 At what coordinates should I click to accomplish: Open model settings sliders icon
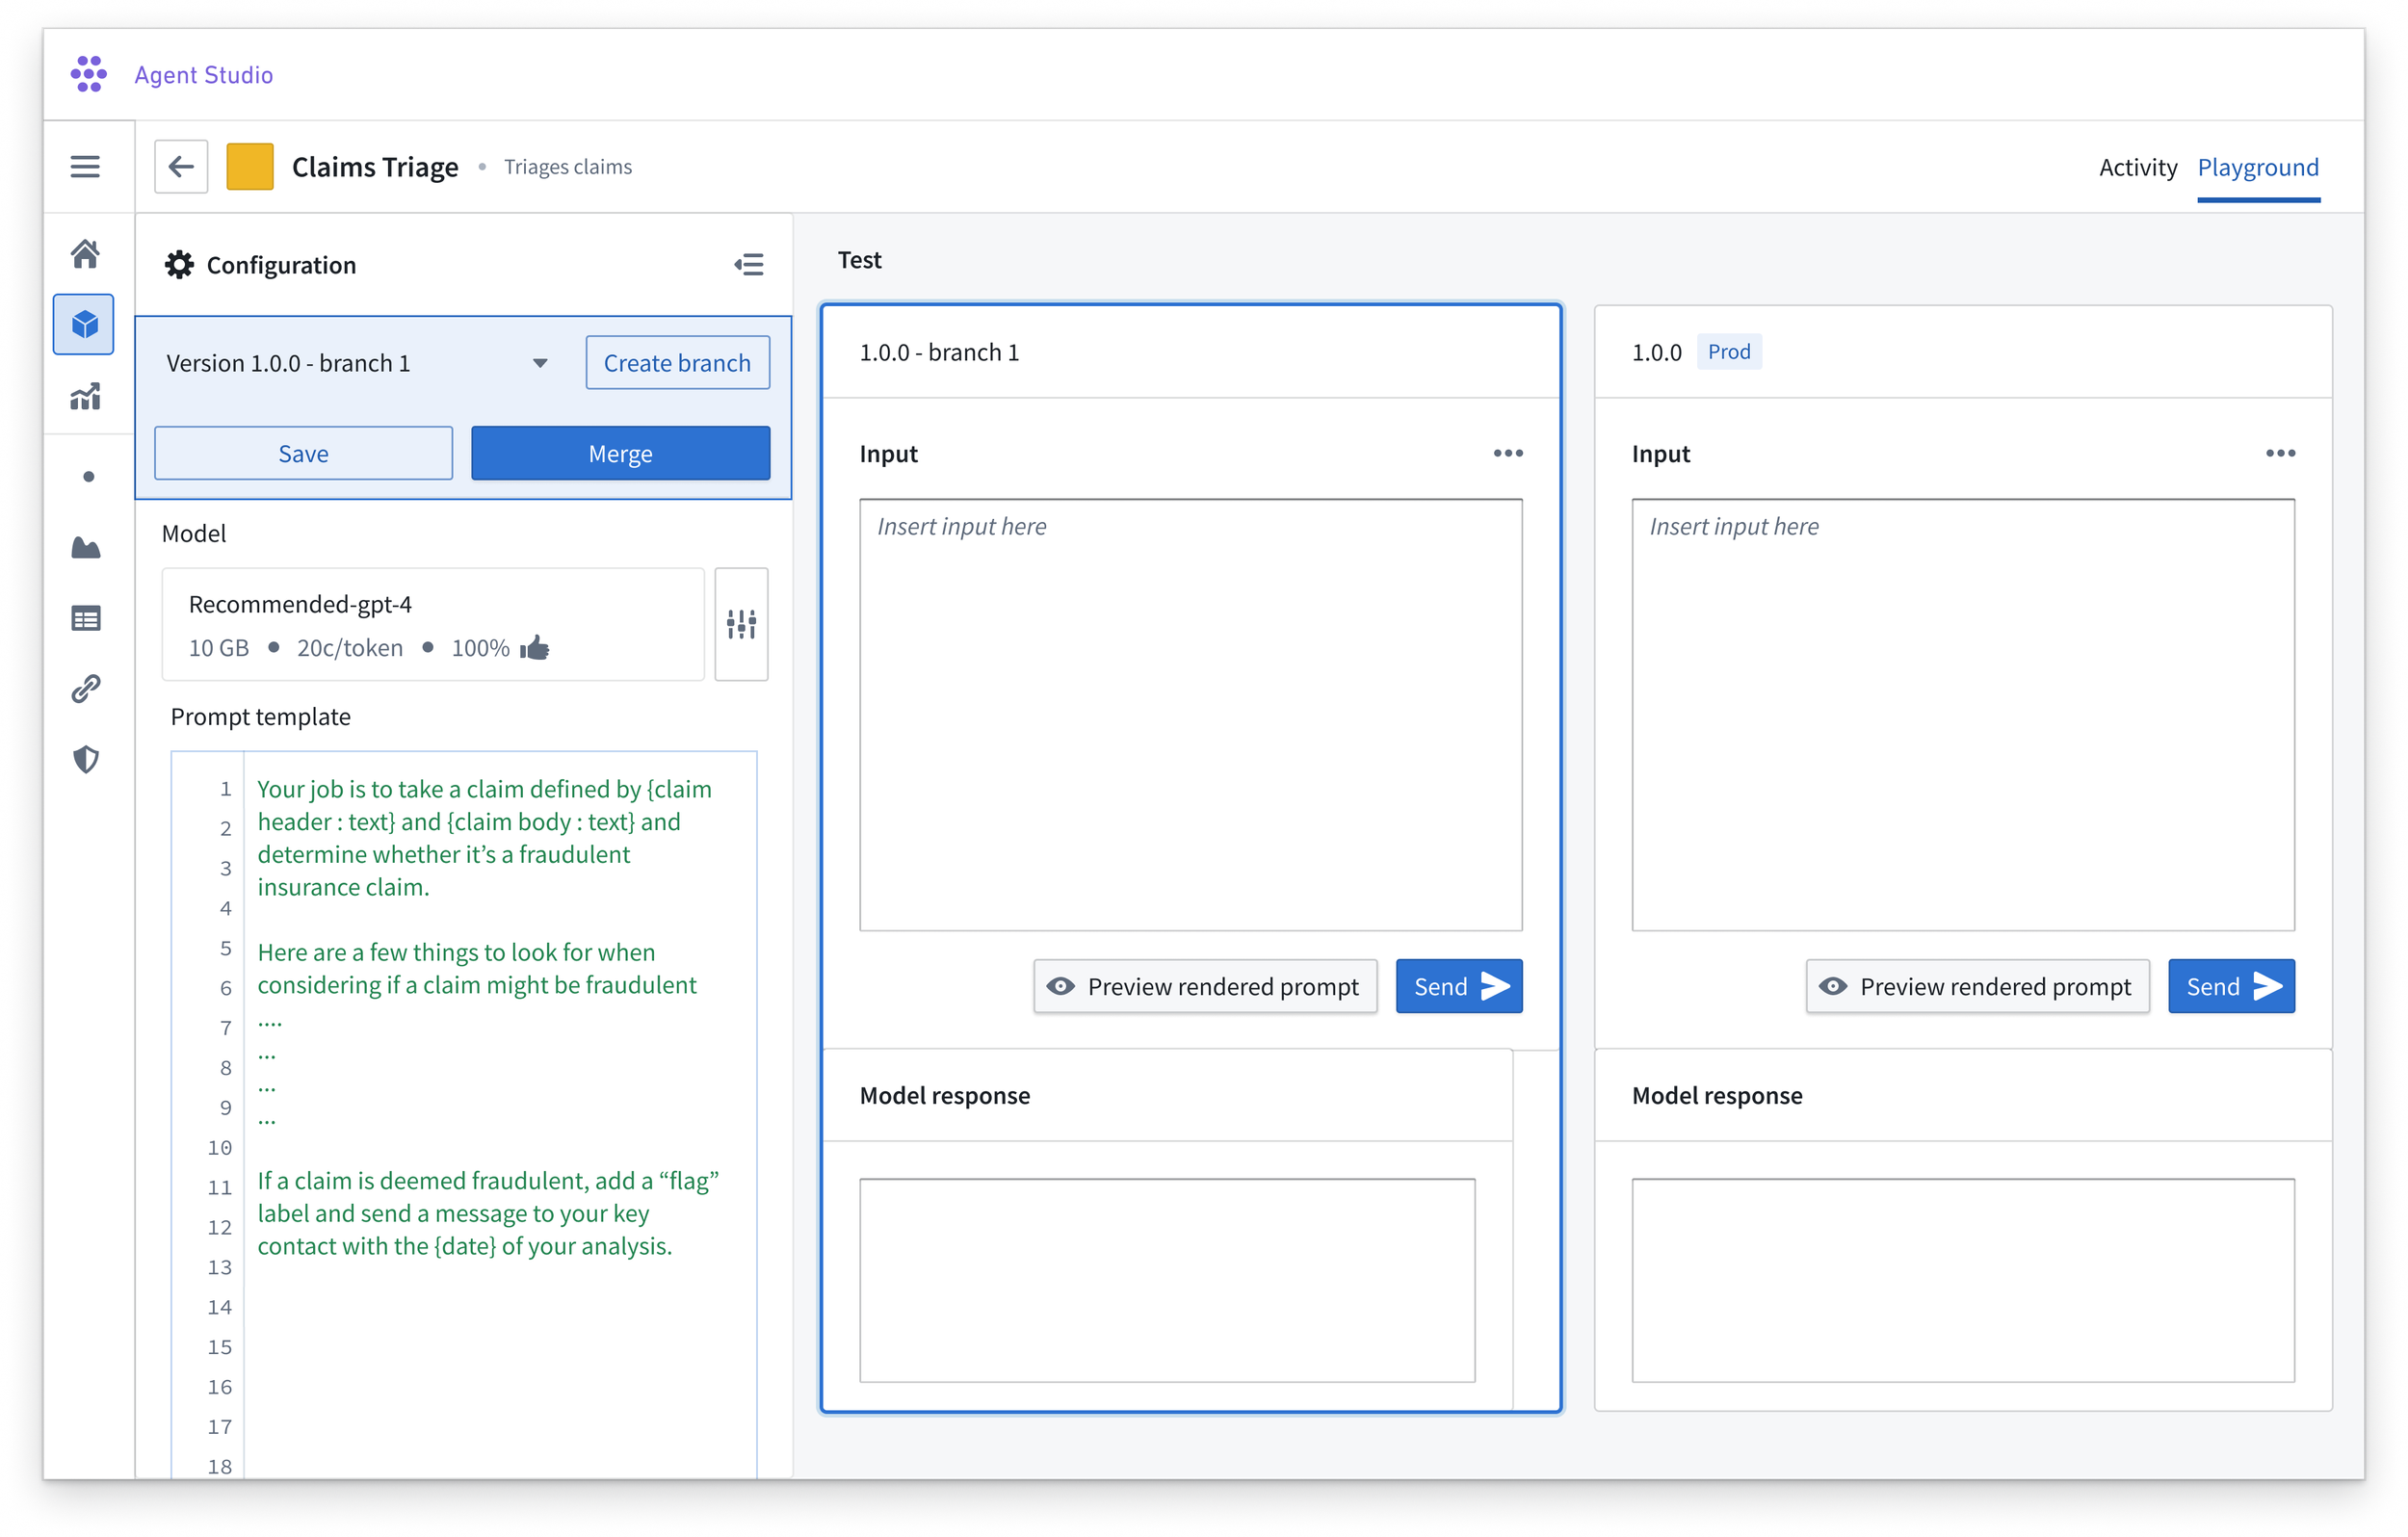click(x=741, y=624)
